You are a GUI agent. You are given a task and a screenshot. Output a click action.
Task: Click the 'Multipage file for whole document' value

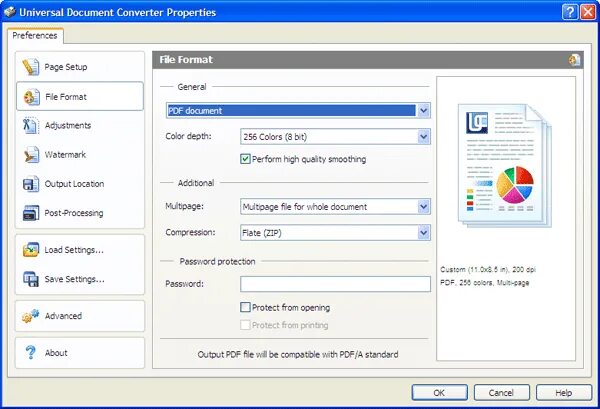pos(305,207)
